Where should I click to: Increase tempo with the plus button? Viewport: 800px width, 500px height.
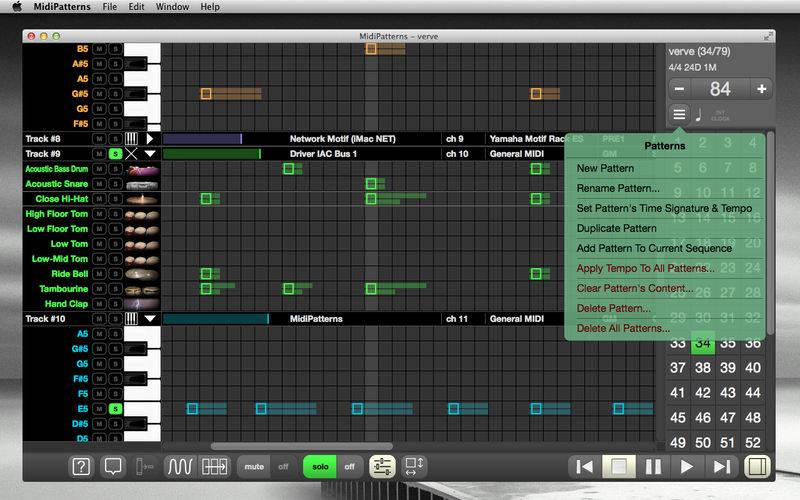point(762,89)
